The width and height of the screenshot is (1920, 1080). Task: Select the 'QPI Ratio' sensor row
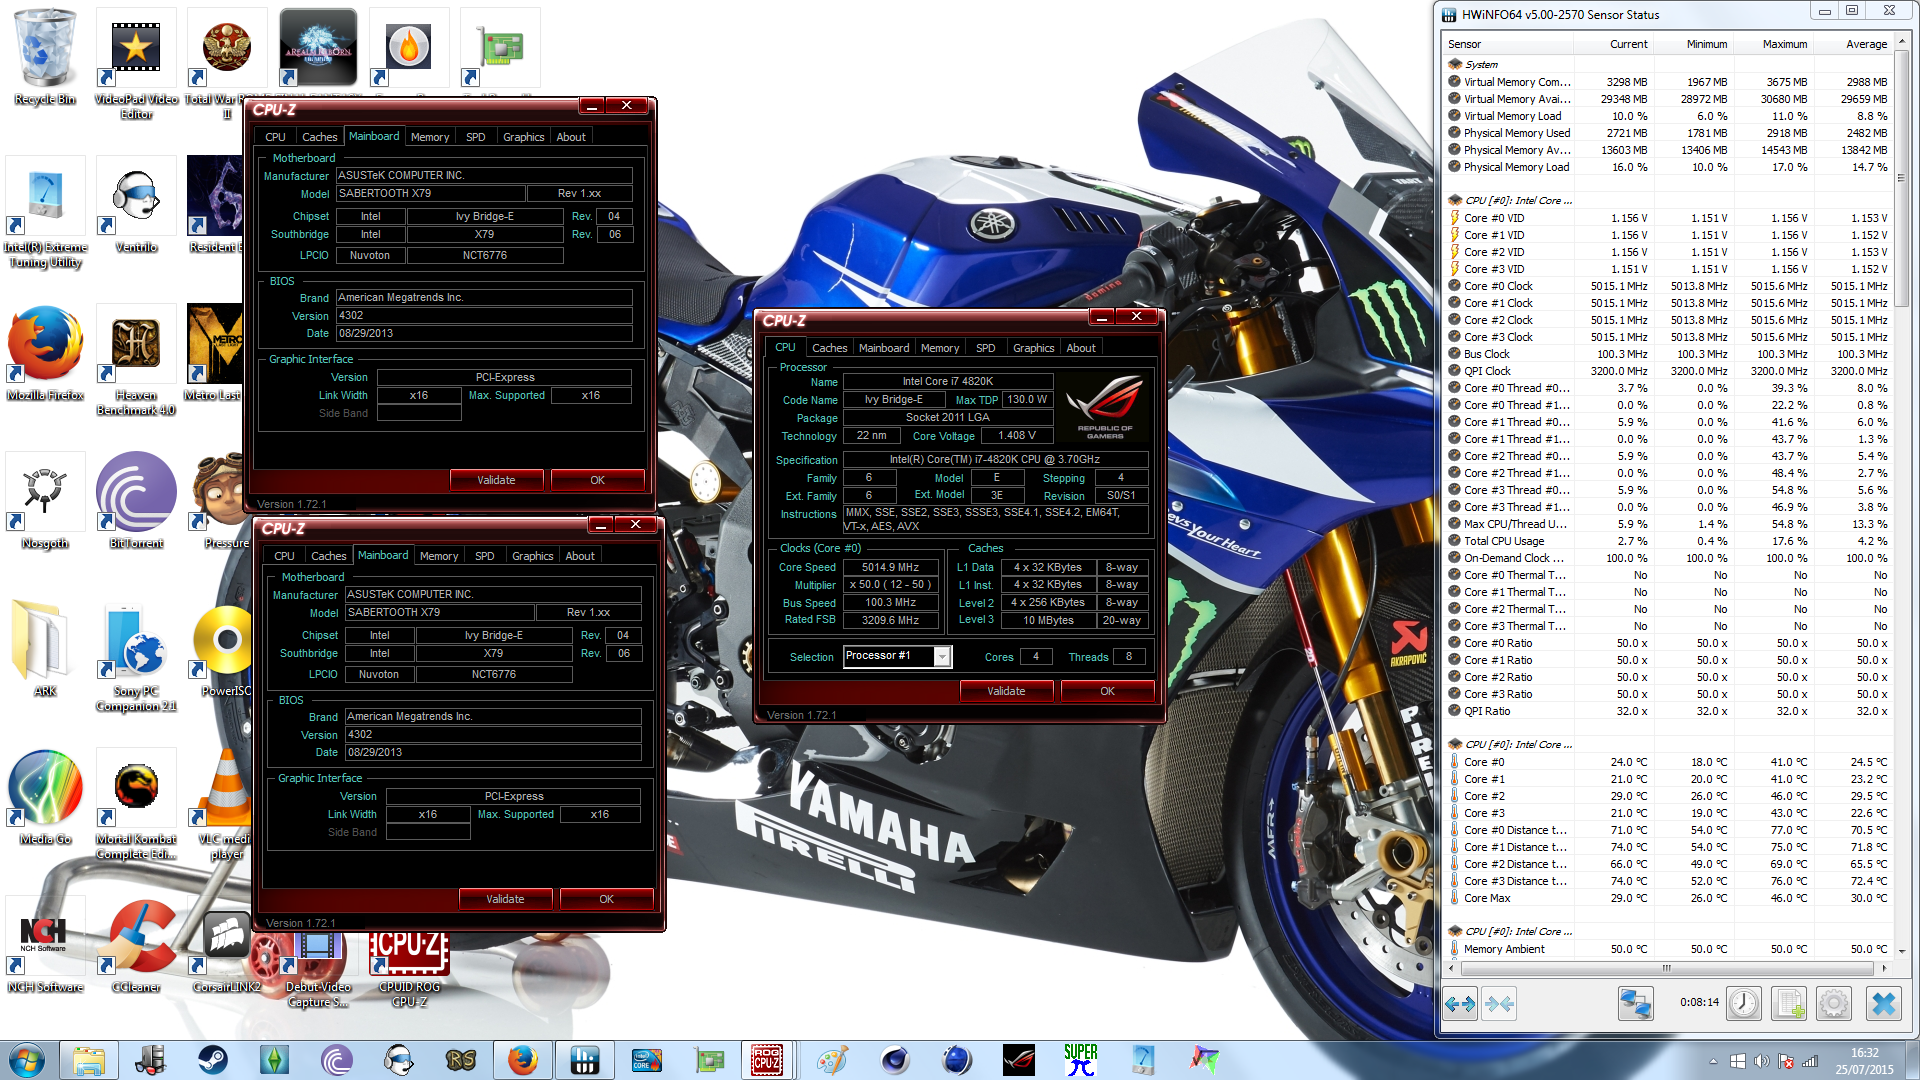(x=1668, y=711)
